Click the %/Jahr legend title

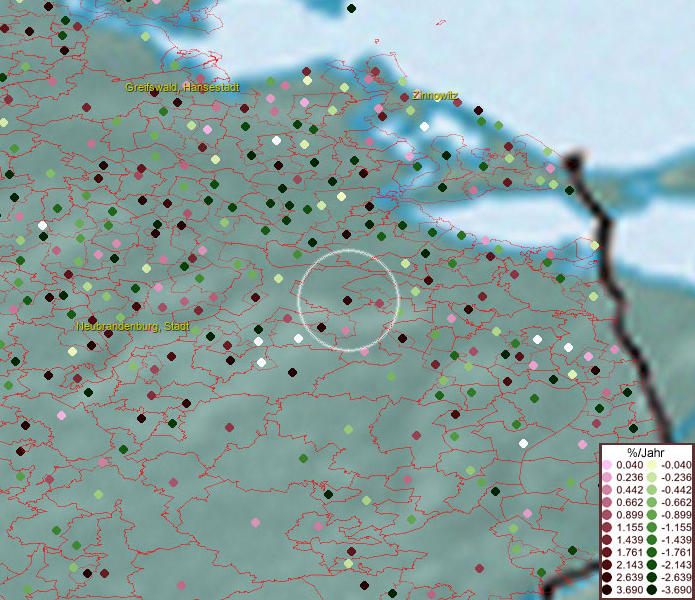[646, 452]
